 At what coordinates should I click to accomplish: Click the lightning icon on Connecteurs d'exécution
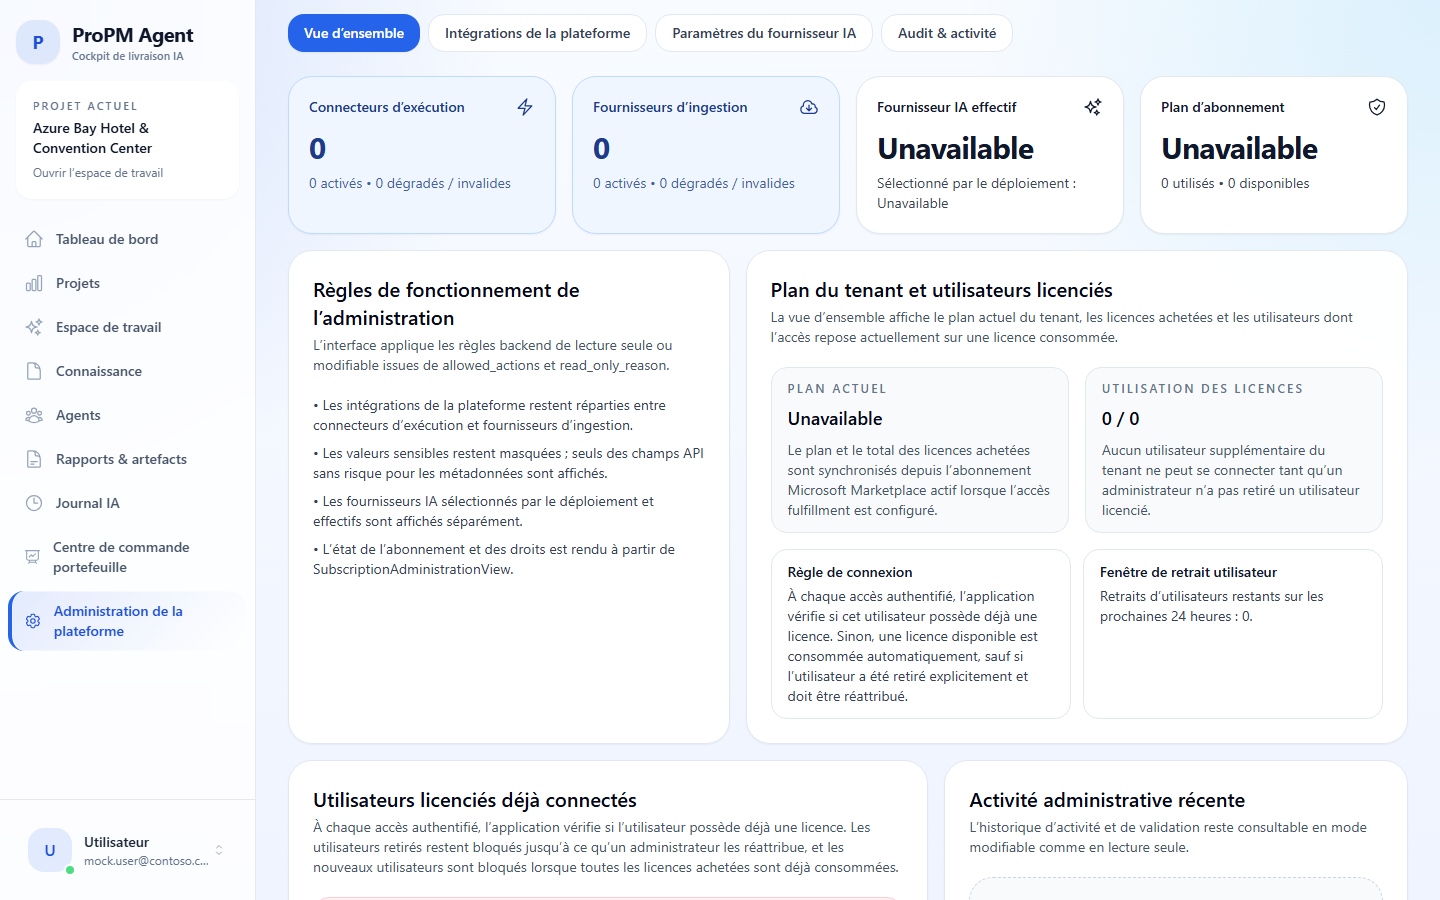point(524,107)
